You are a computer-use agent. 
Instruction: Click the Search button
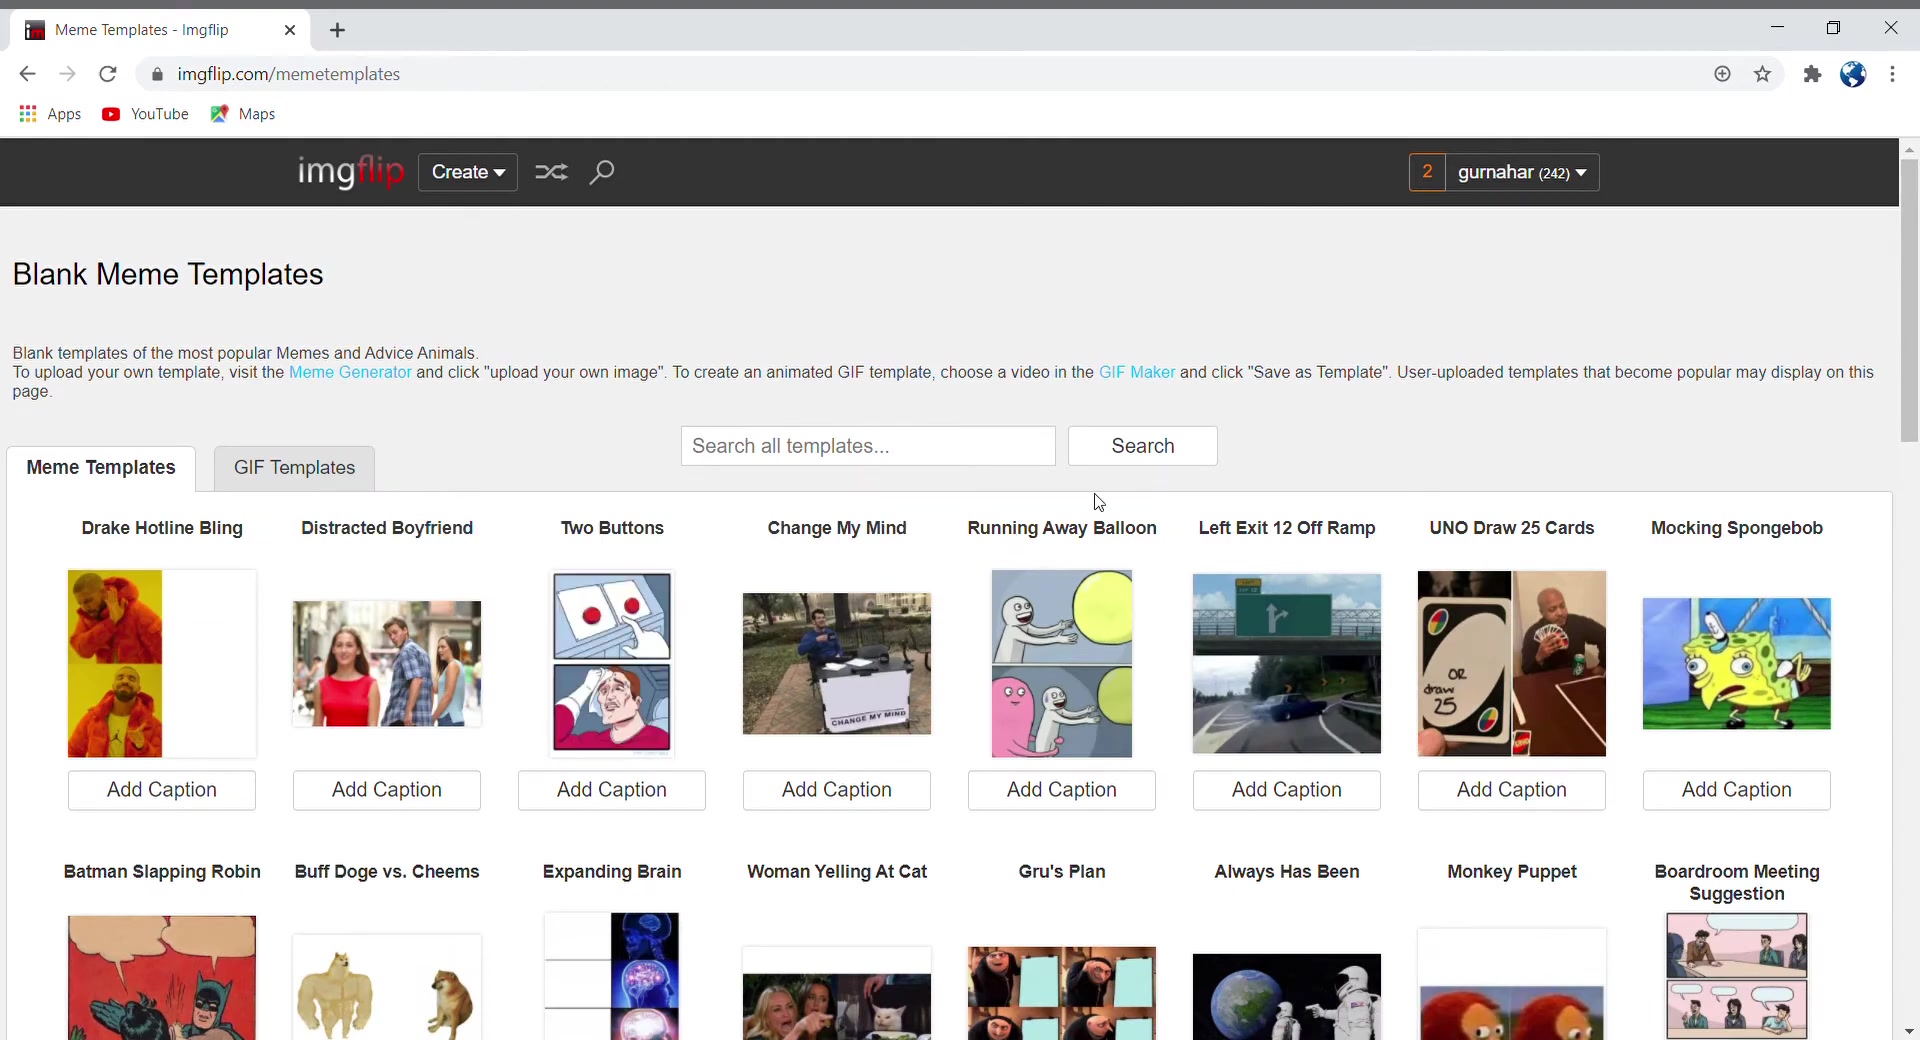[1143, 446]
